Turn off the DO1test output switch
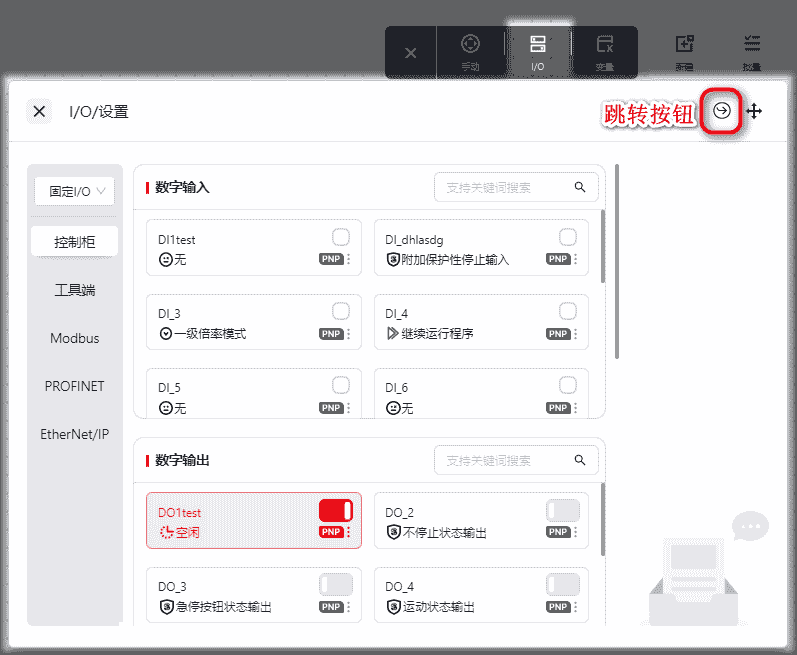 (x=336, y=511)
